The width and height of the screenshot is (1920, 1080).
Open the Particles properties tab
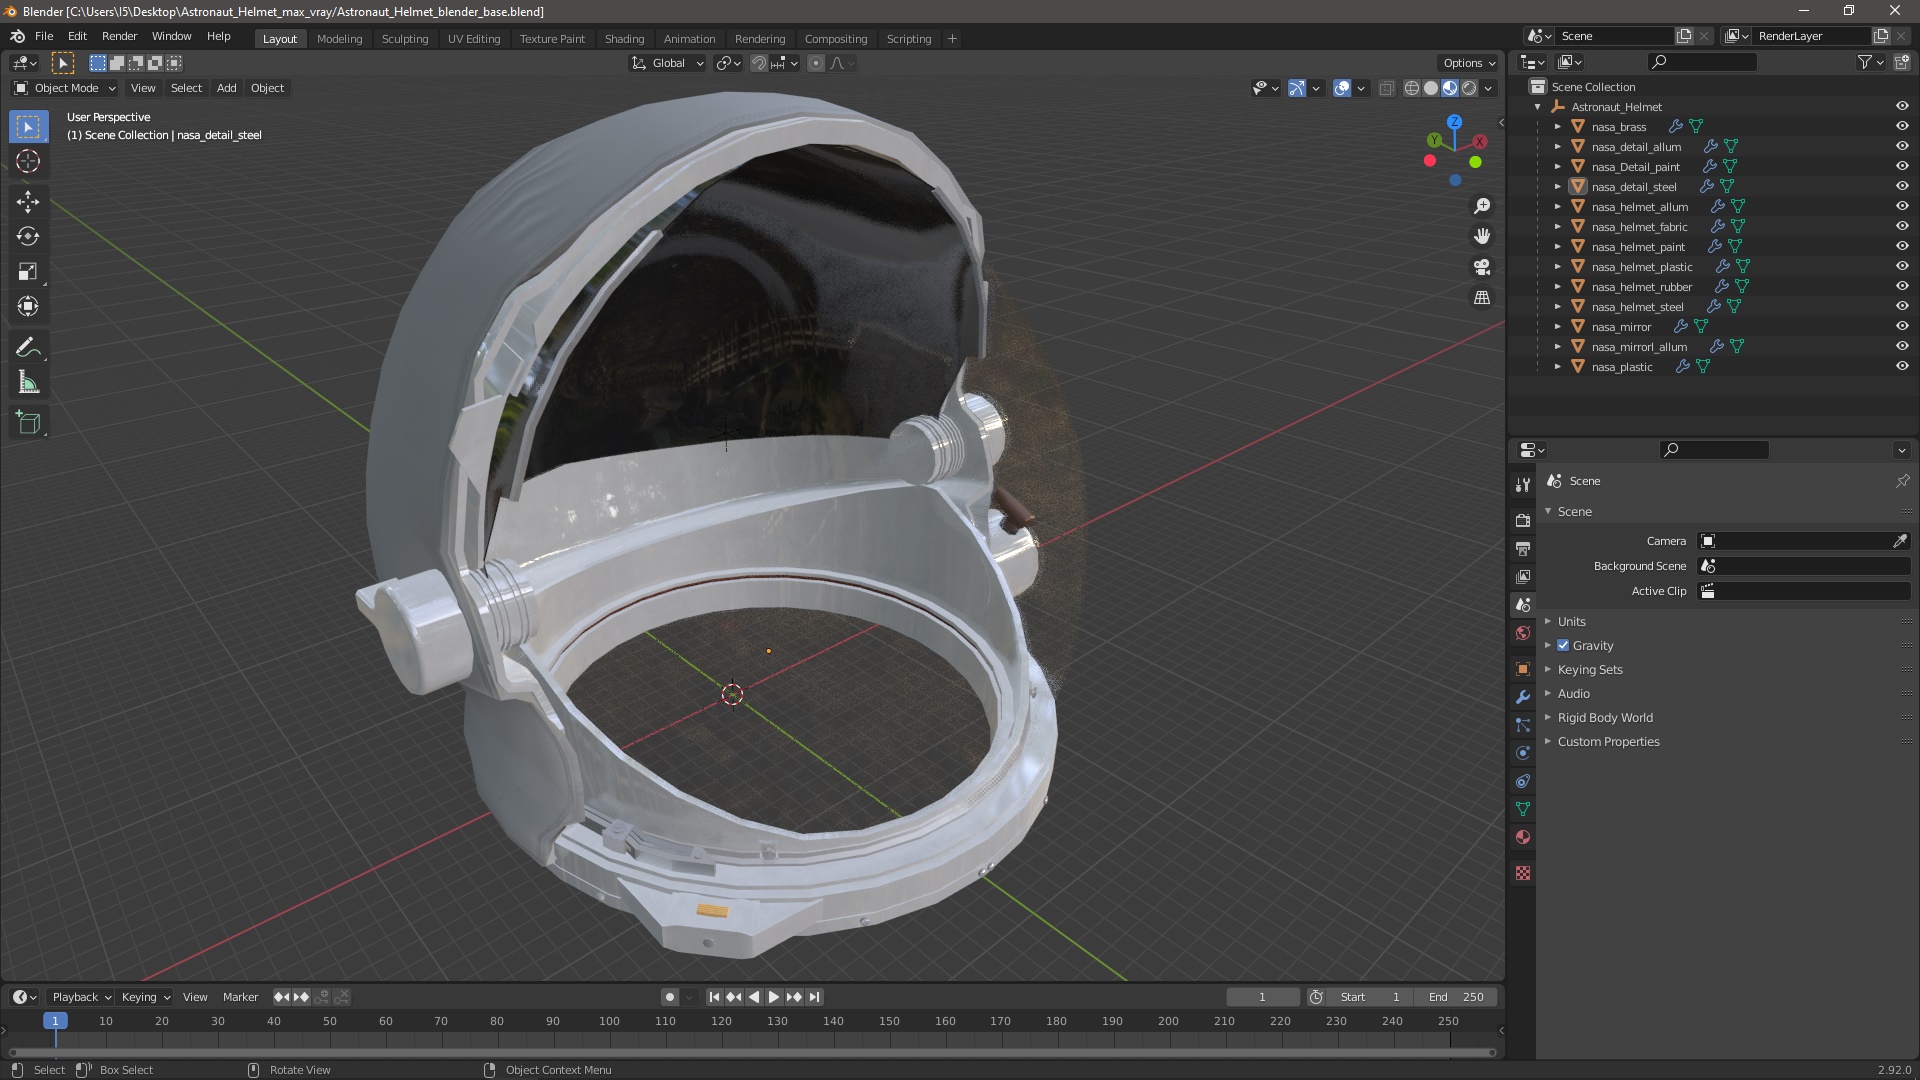point(1523,725)
